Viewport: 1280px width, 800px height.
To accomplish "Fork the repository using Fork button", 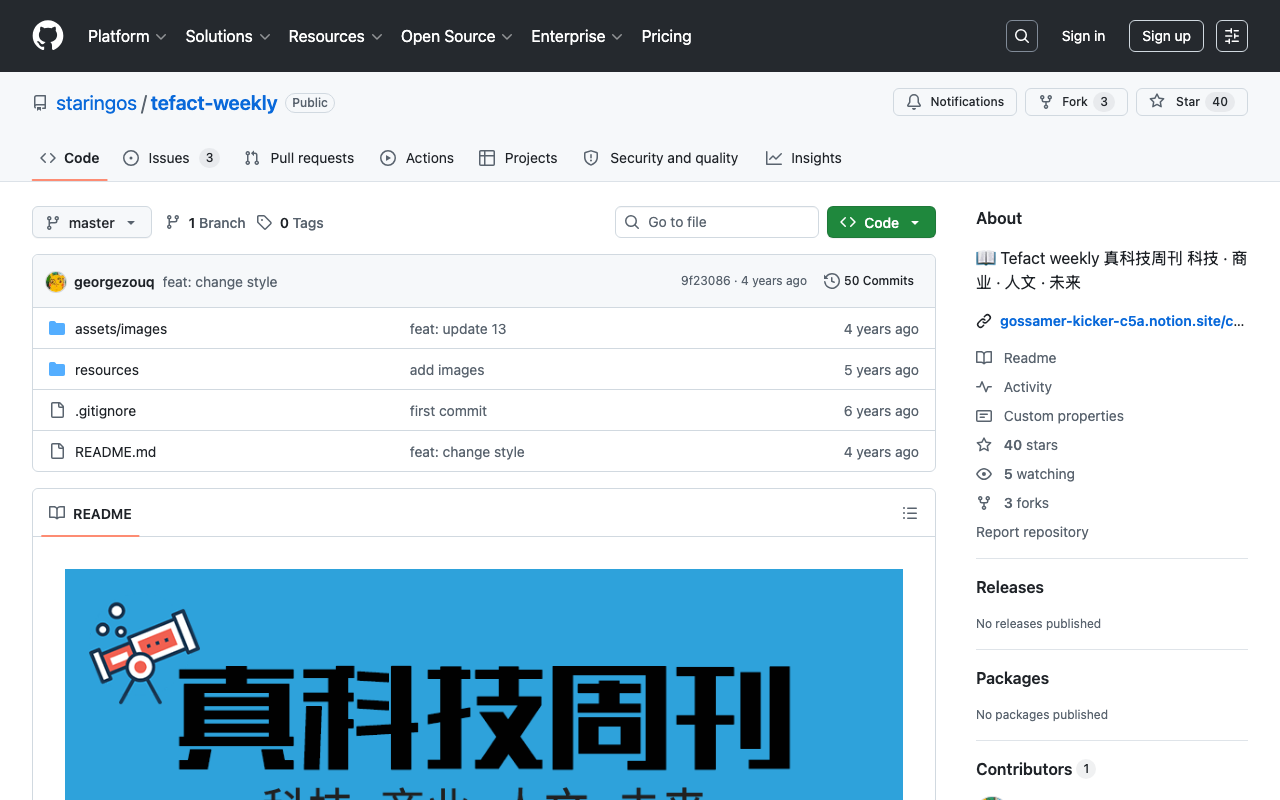I will [x=1077, y=102].
